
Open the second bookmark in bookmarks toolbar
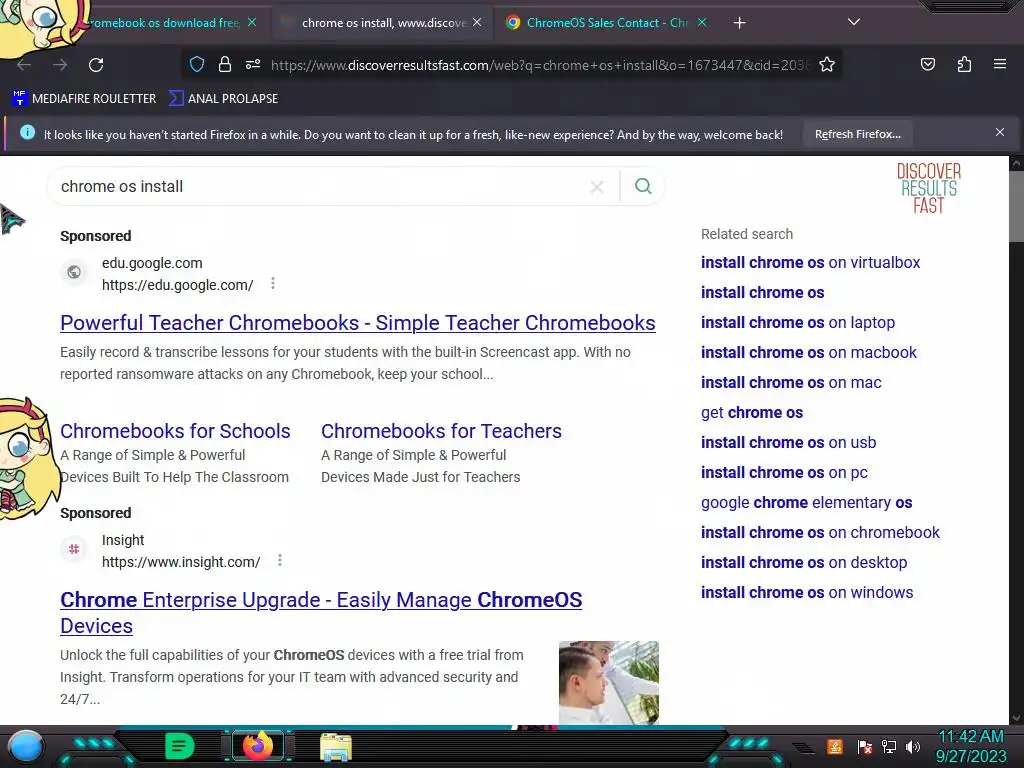(223, 99)
